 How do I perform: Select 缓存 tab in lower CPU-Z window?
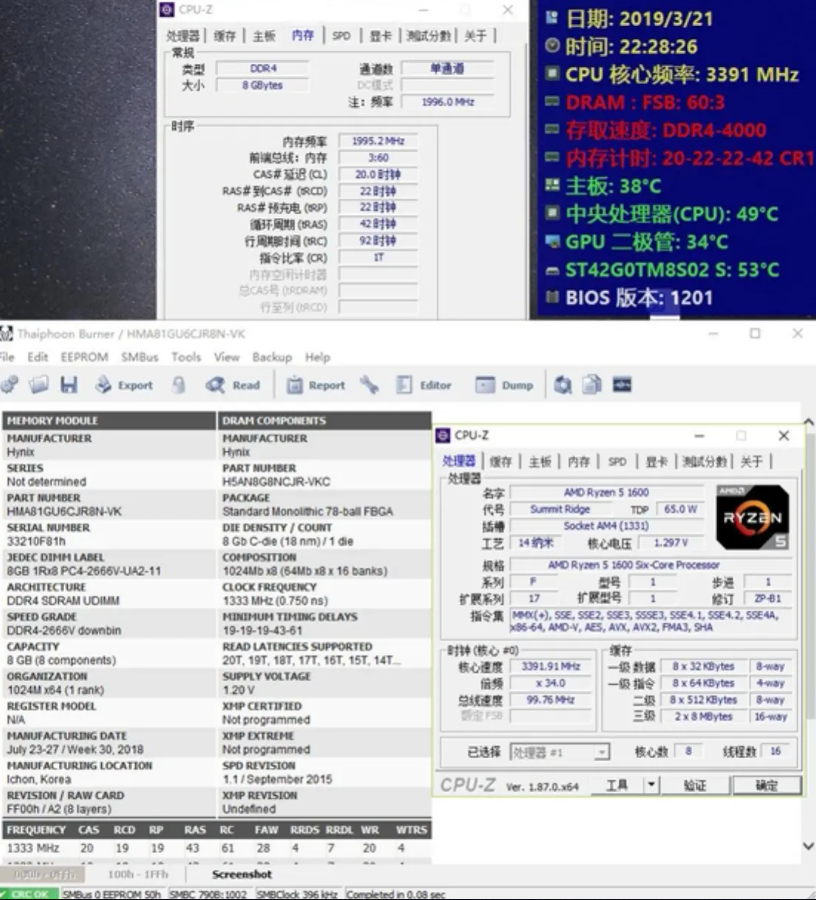[x=500, y=461]
